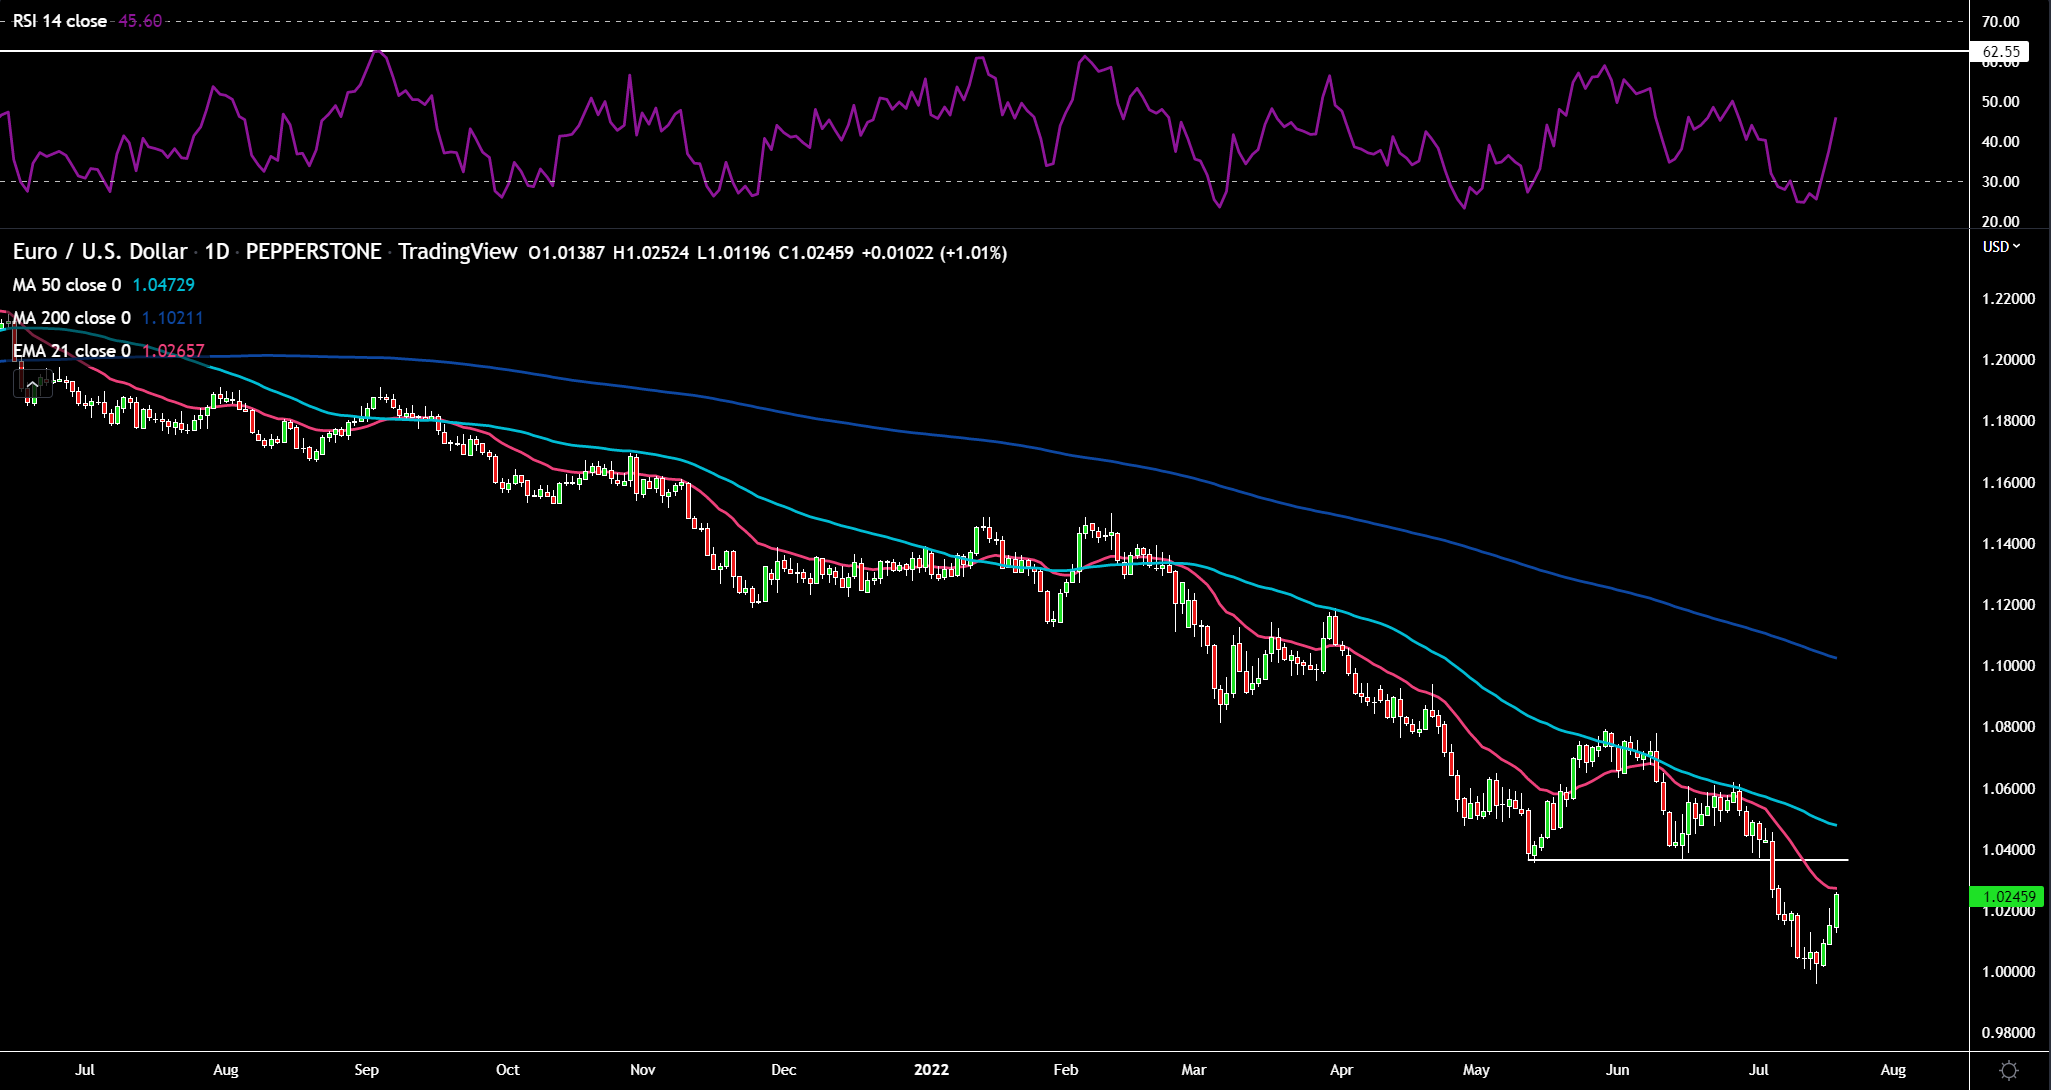Click the Jun label on time axis
The image size is (2051, 1090).
(x=1617, y=1070)
